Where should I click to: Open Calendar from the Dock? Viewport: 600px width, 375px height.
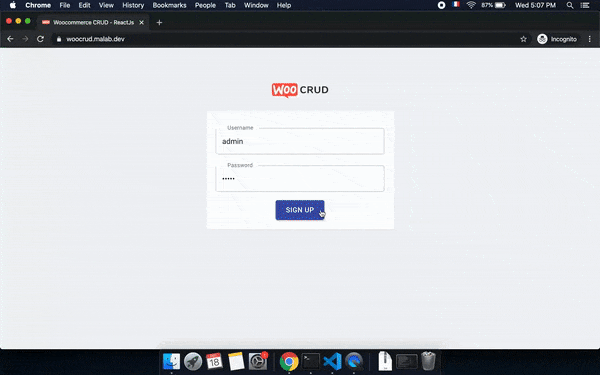pos(214,361)
